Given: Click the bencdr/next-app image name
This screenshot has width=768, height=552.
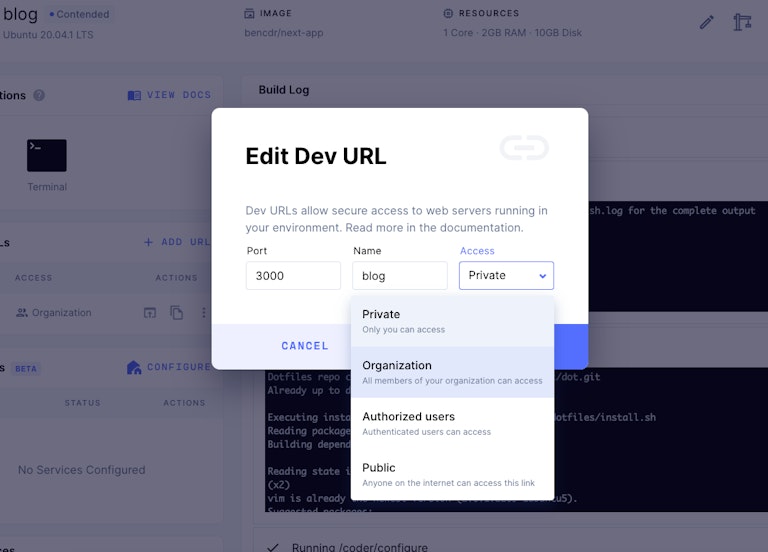Looking at the screenshot, I should (x=284, y=33).
